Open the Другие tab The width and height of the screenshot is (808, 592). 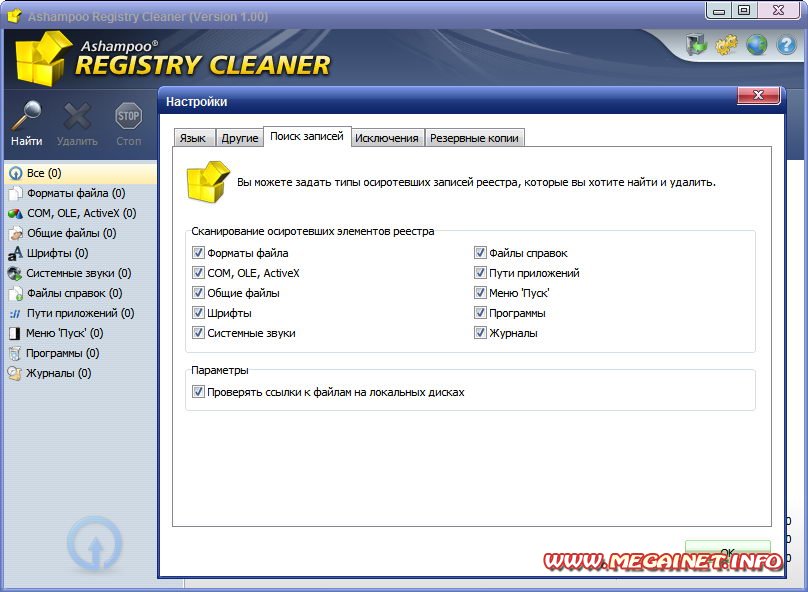coord(240,138)
